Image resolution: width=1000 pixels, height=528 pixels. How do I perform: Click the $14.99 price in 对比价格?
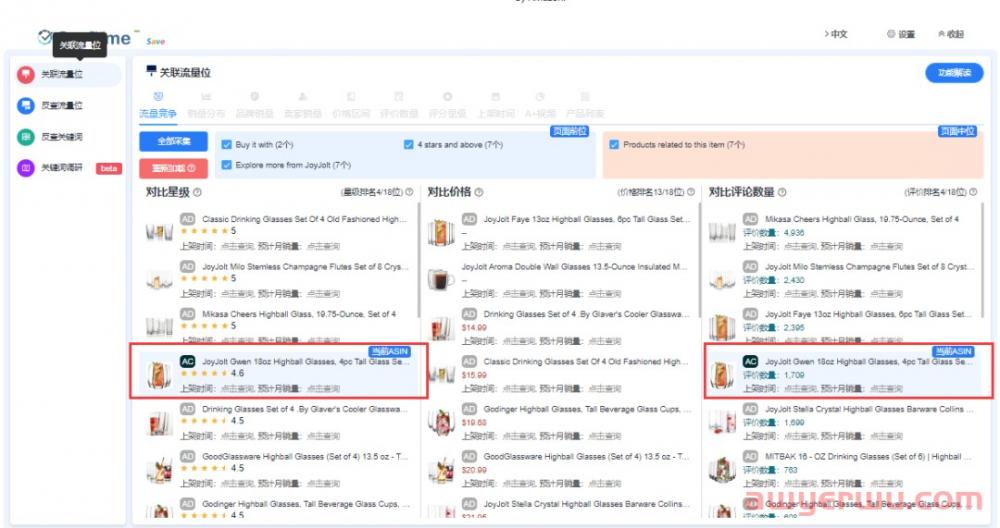474,328
